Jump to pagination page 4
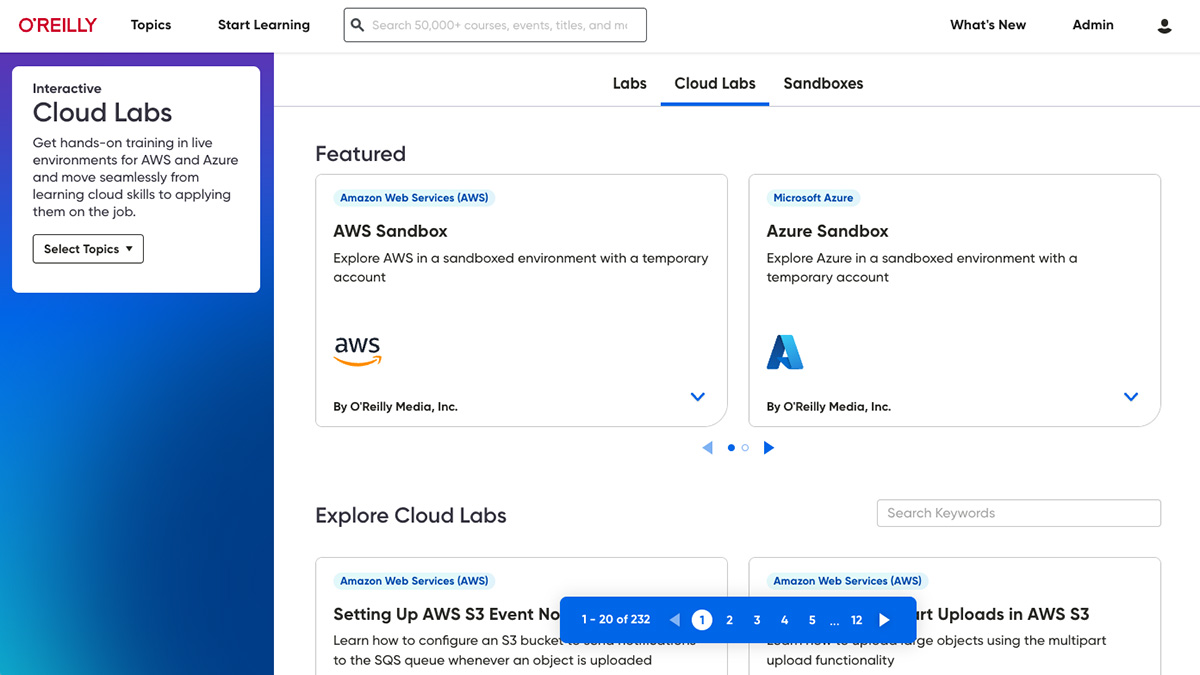1200x675 pixels. click(785, 620)
